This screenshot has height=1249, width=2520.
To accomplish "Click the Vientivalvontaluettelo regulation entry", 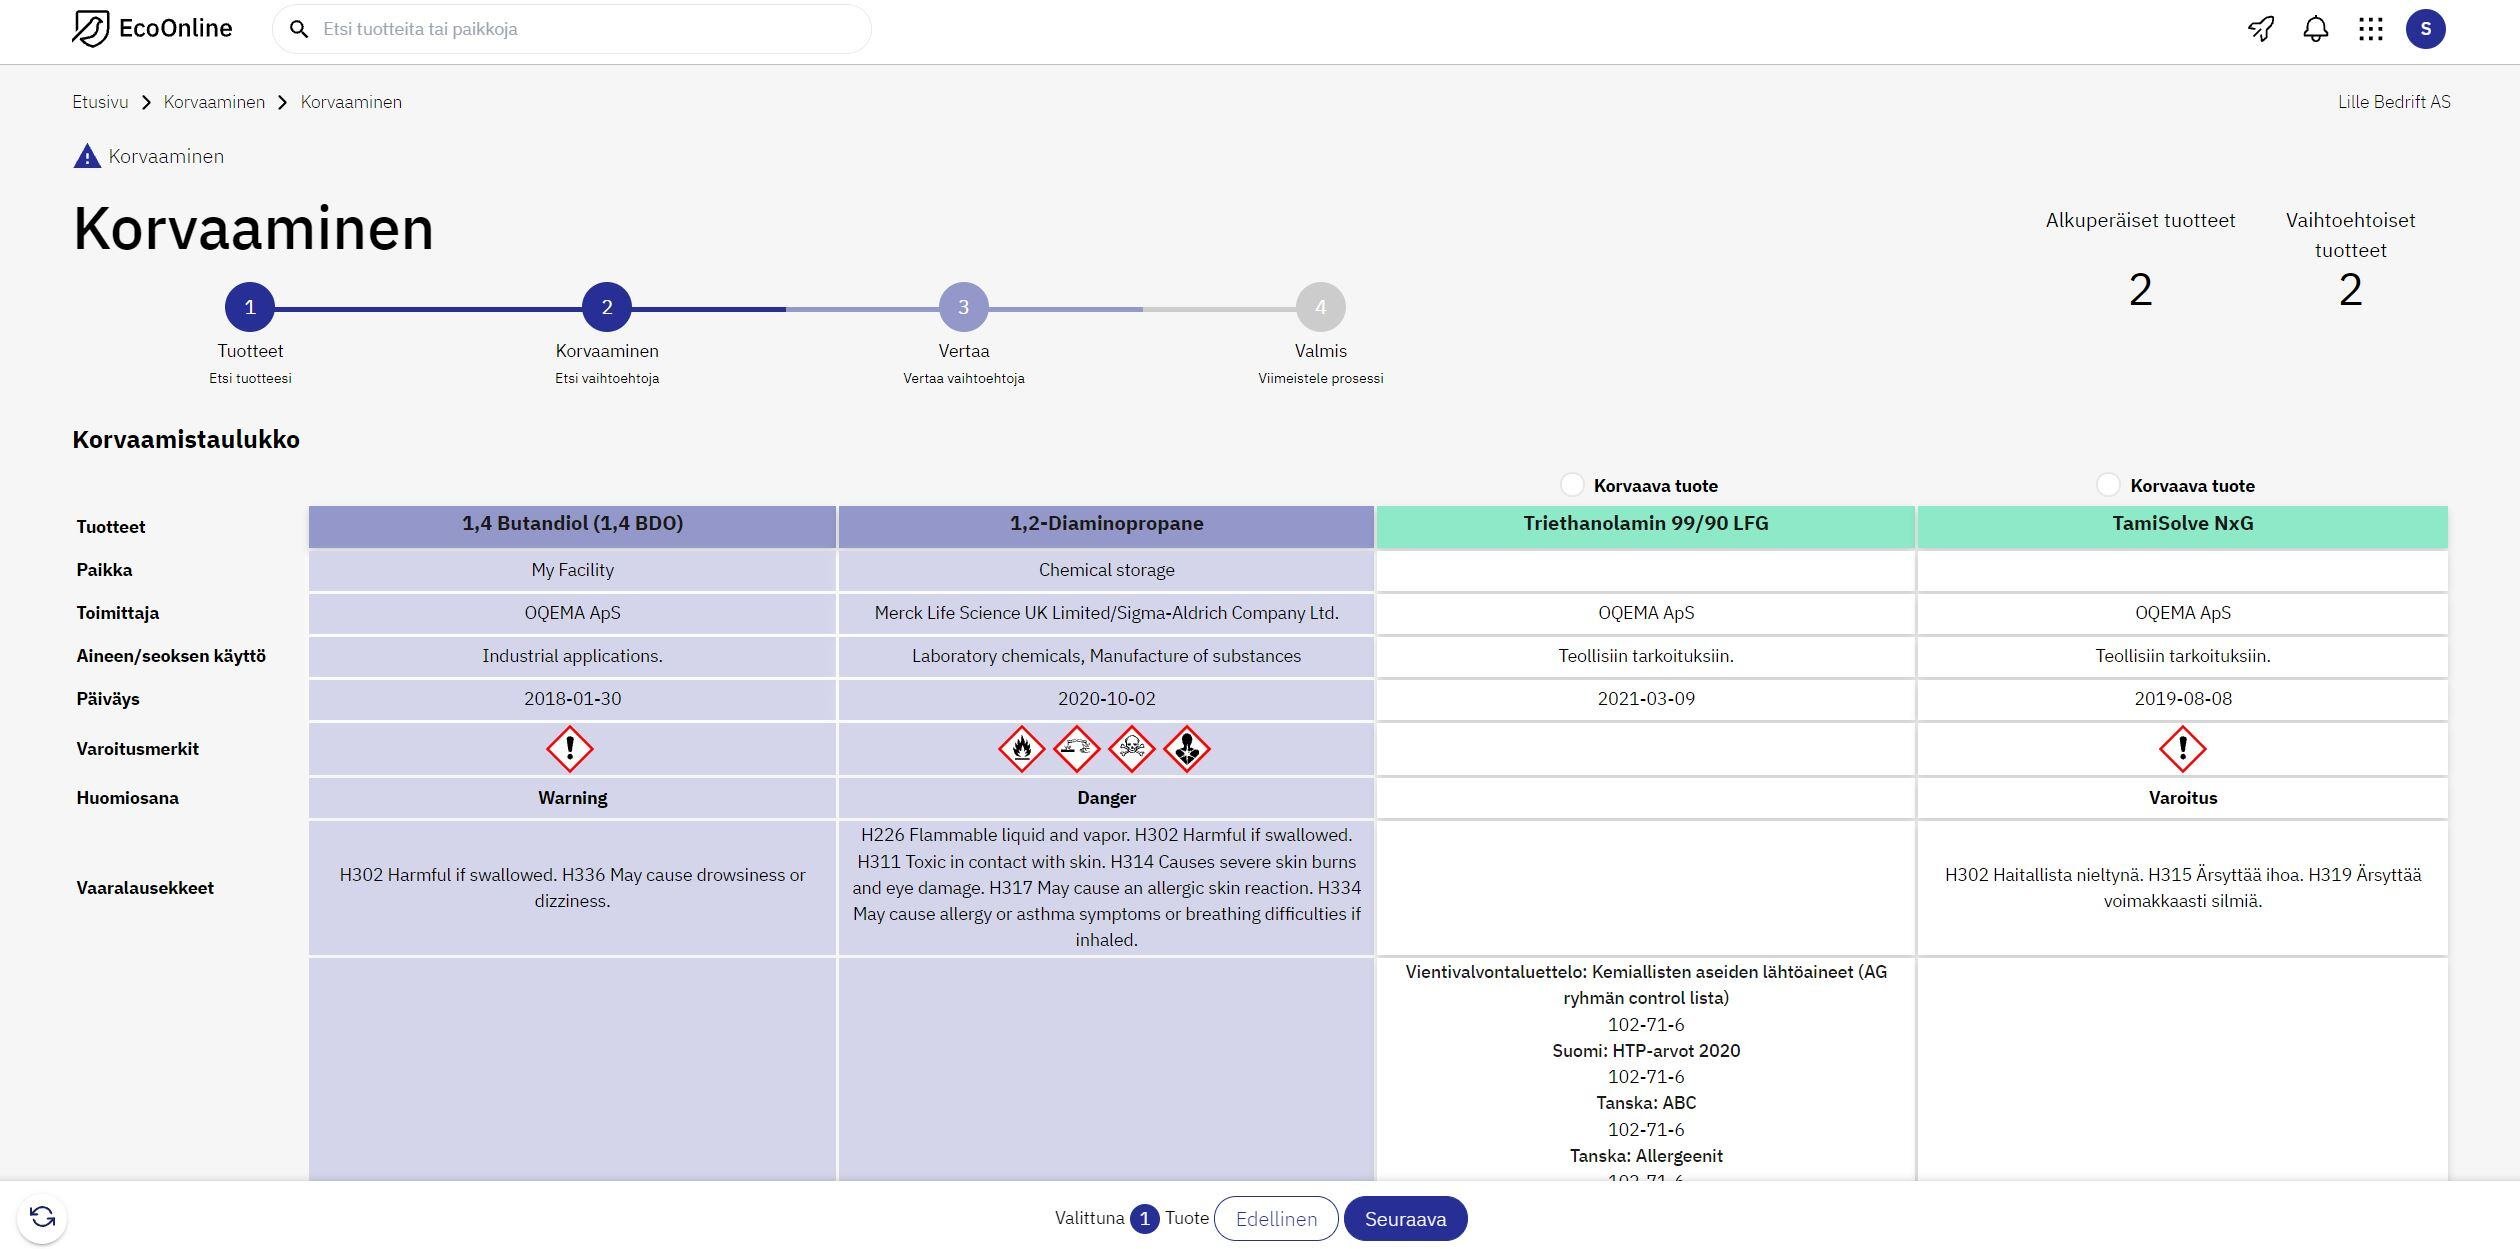I will (1646, 985).
